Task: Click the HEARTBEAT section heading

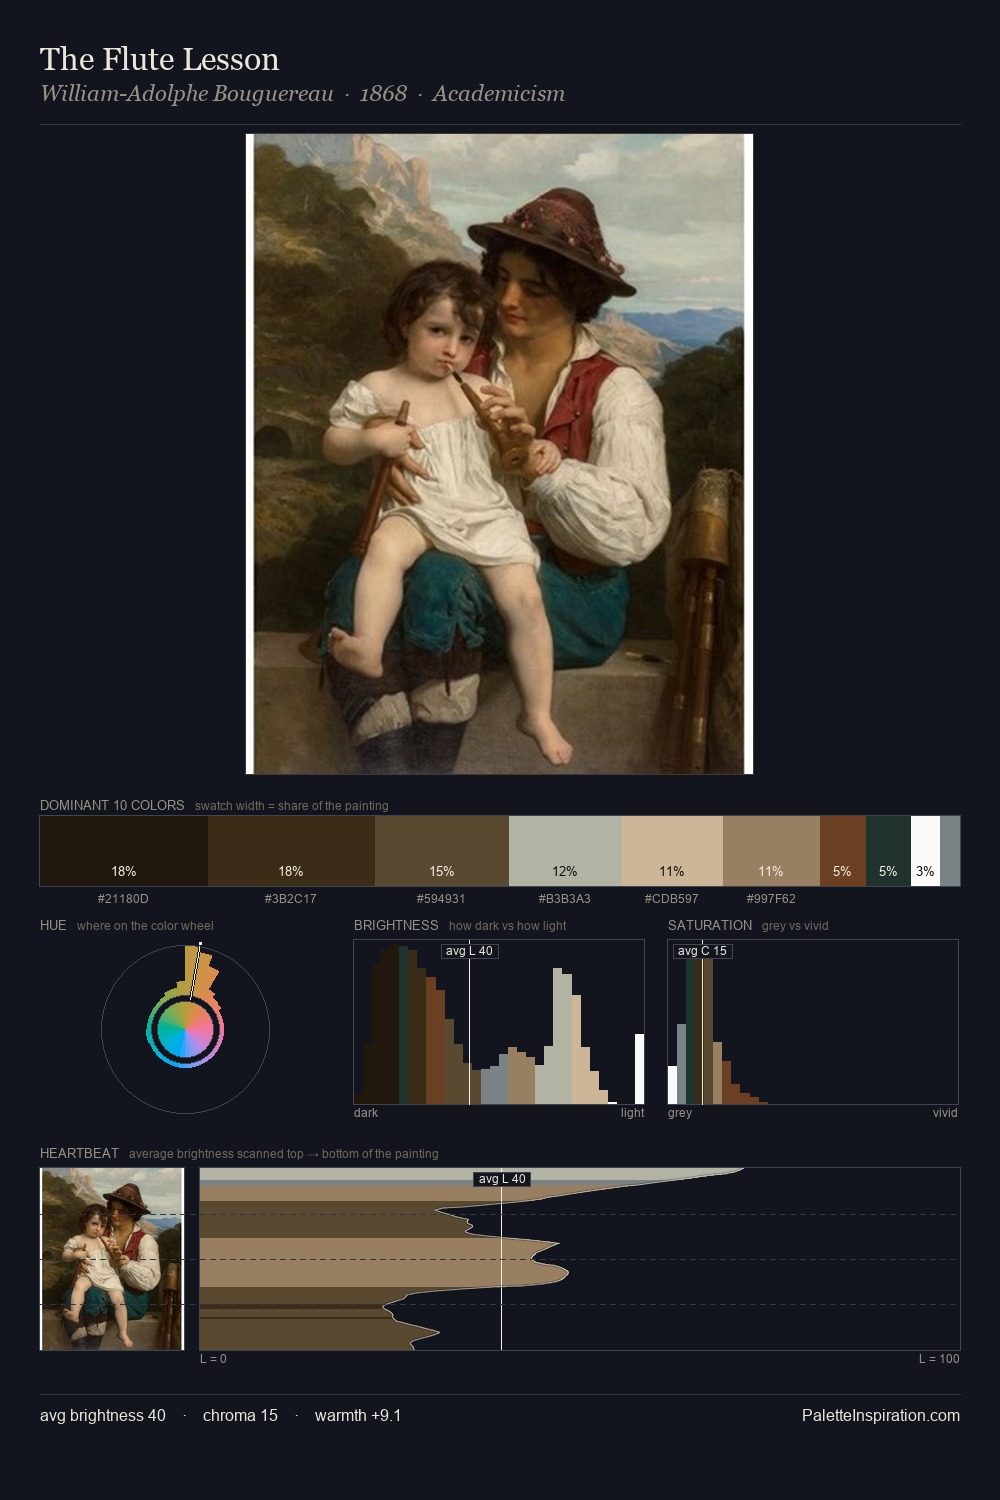Action: [x=79, y=1153]
